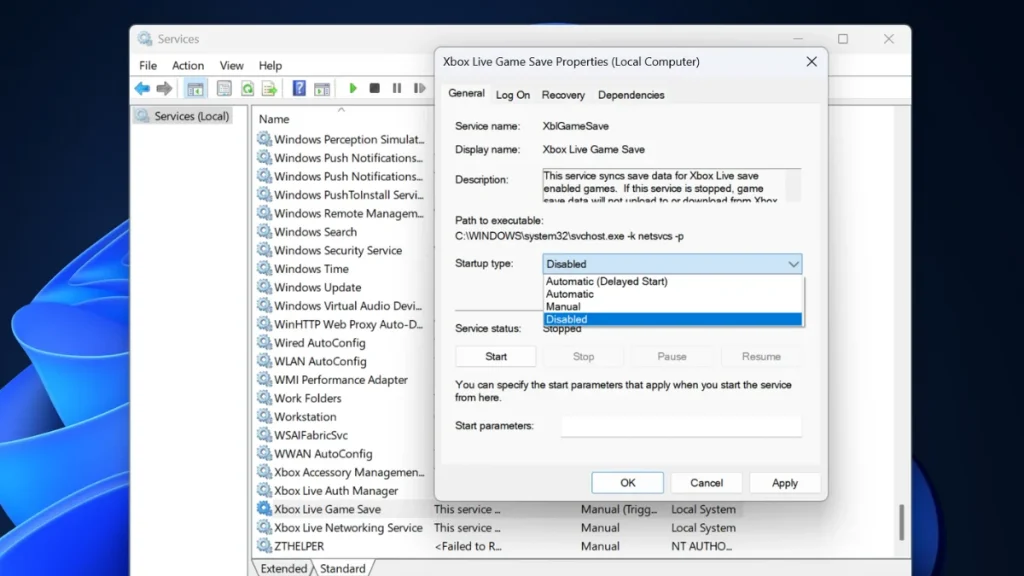Viewport: 1024px width, 576px height.
Task: Switch to the Log On tab
Action: point(513,95)
